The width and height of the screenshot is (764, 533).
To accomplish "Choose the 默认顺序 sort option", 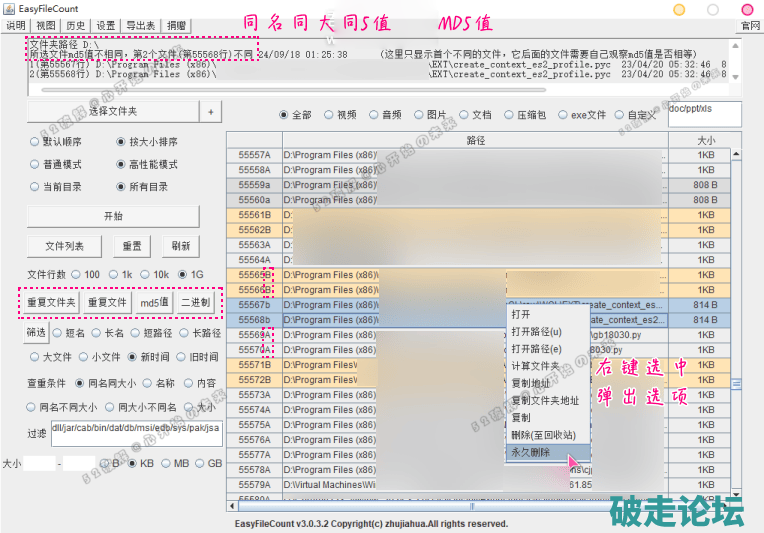I will 35,142.
